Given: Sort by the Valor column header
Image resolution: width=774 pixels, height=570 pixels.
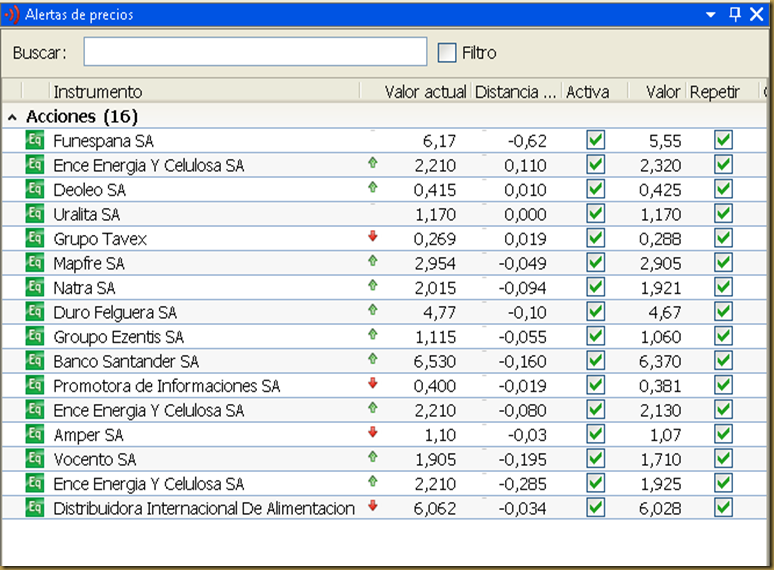Looking at the screenshot, I should (x=657, y=91).
